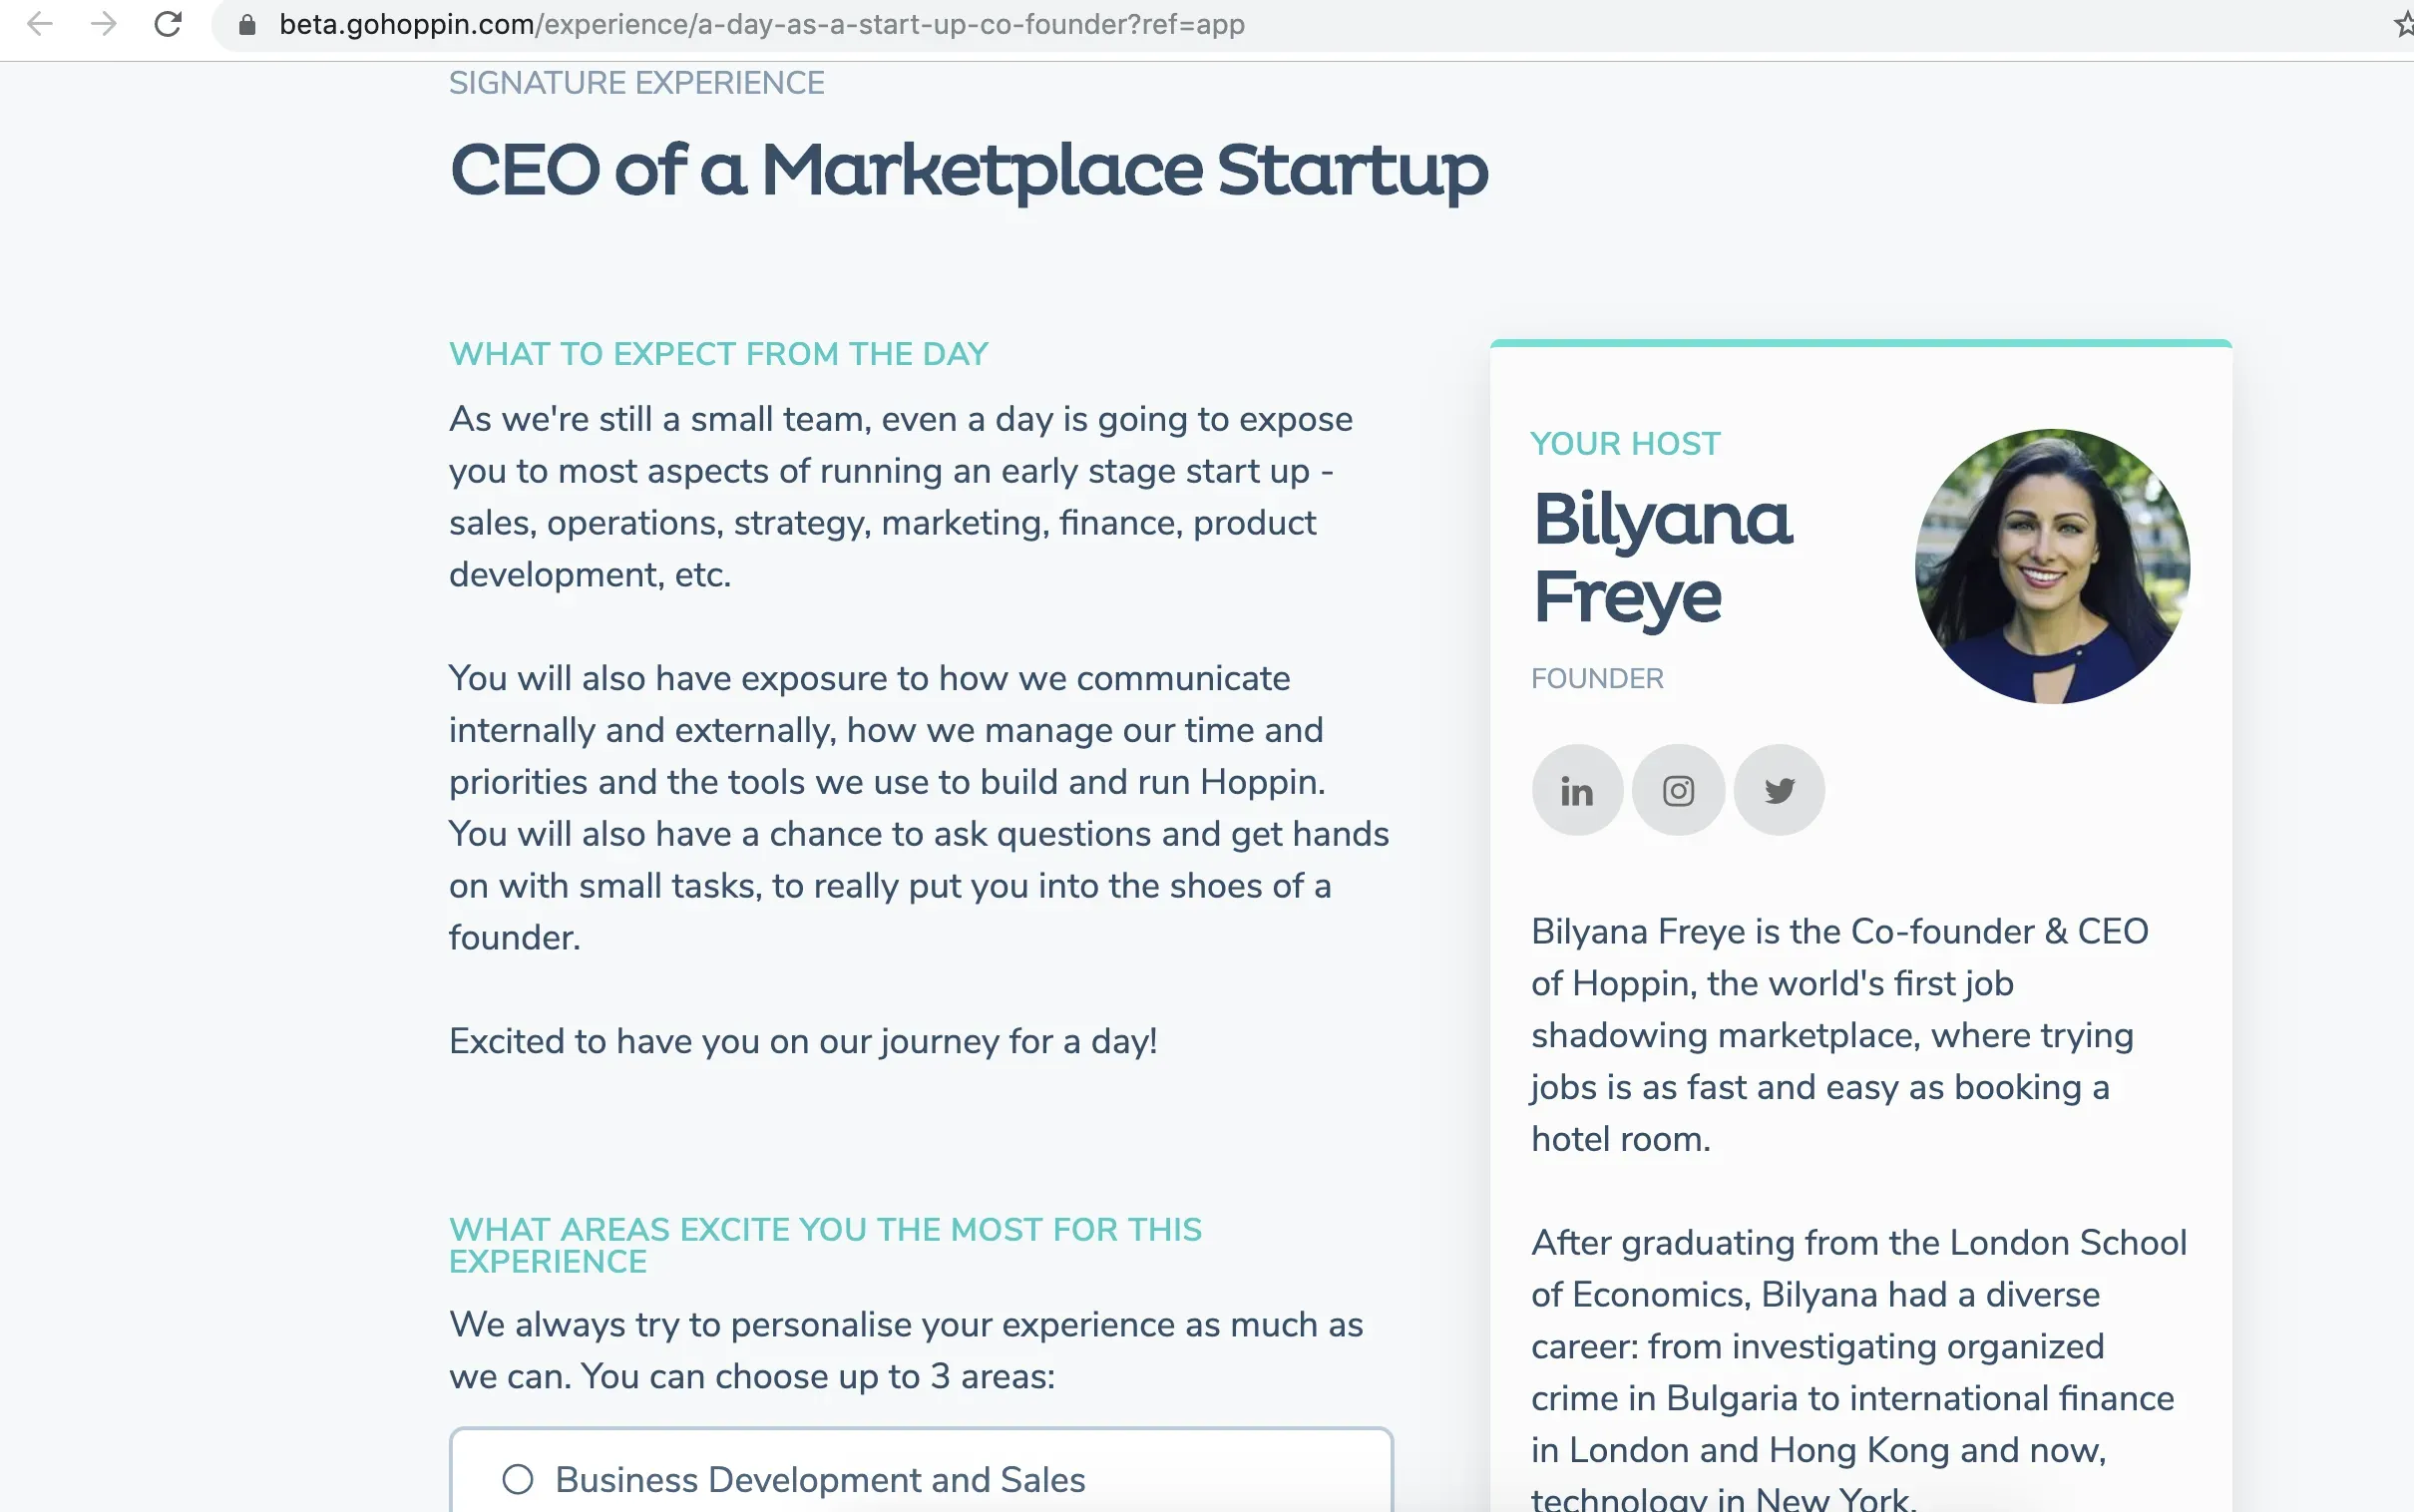Image resolution: width=2414 pixels, height=1512 pixels.
Task: Click the browser forward arrow
Action: point(104,24)
